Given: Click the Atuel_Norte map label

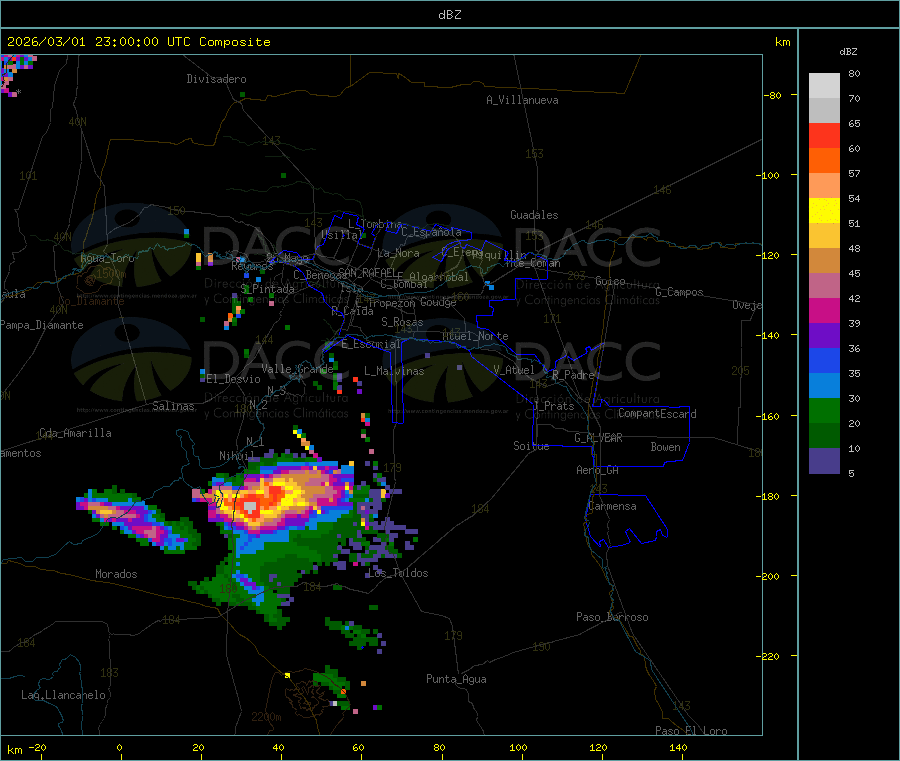Looking at the screenshot, I should click(x=475, y=336).
